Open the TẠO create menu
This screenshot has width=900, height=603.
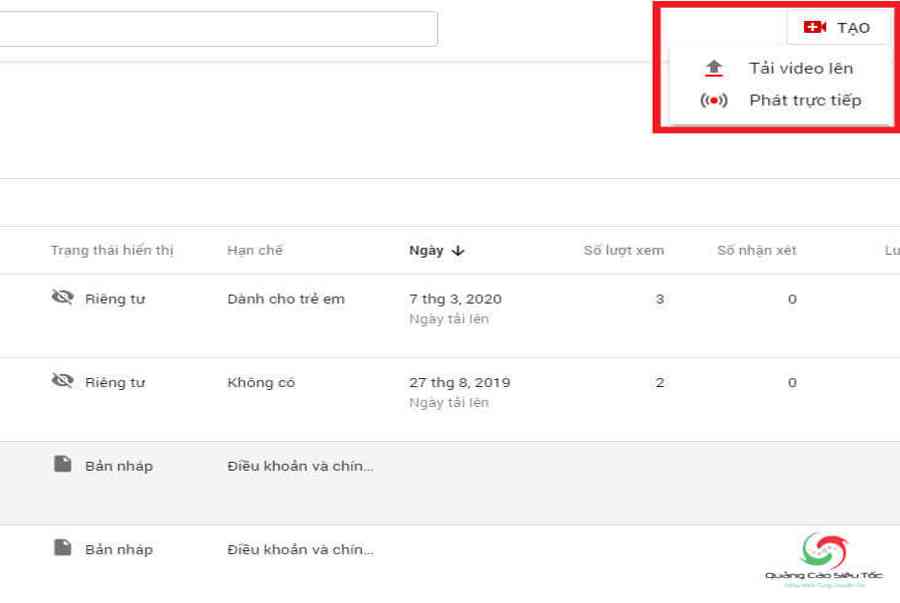click(838, 27)
